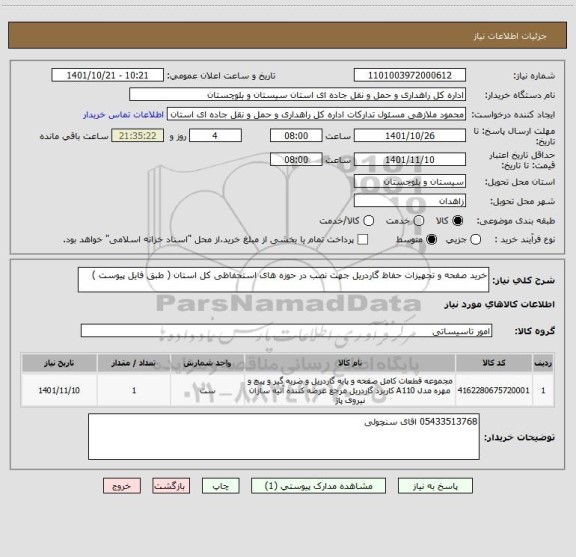This screenshot has height=557, width=576.
Task: Click the request creator field محمود ملازهی
Action: coord(316,114)
